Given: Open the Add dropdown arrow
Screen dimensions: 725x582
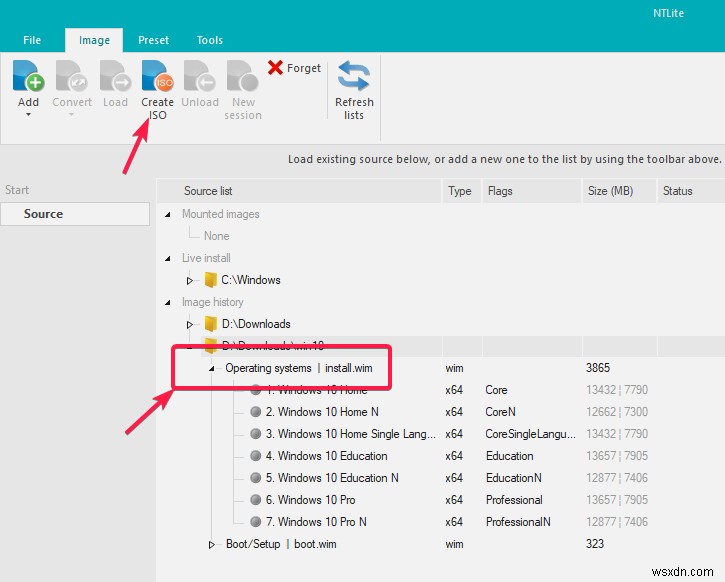Looking at the screenshot, I should coord(28,114).
